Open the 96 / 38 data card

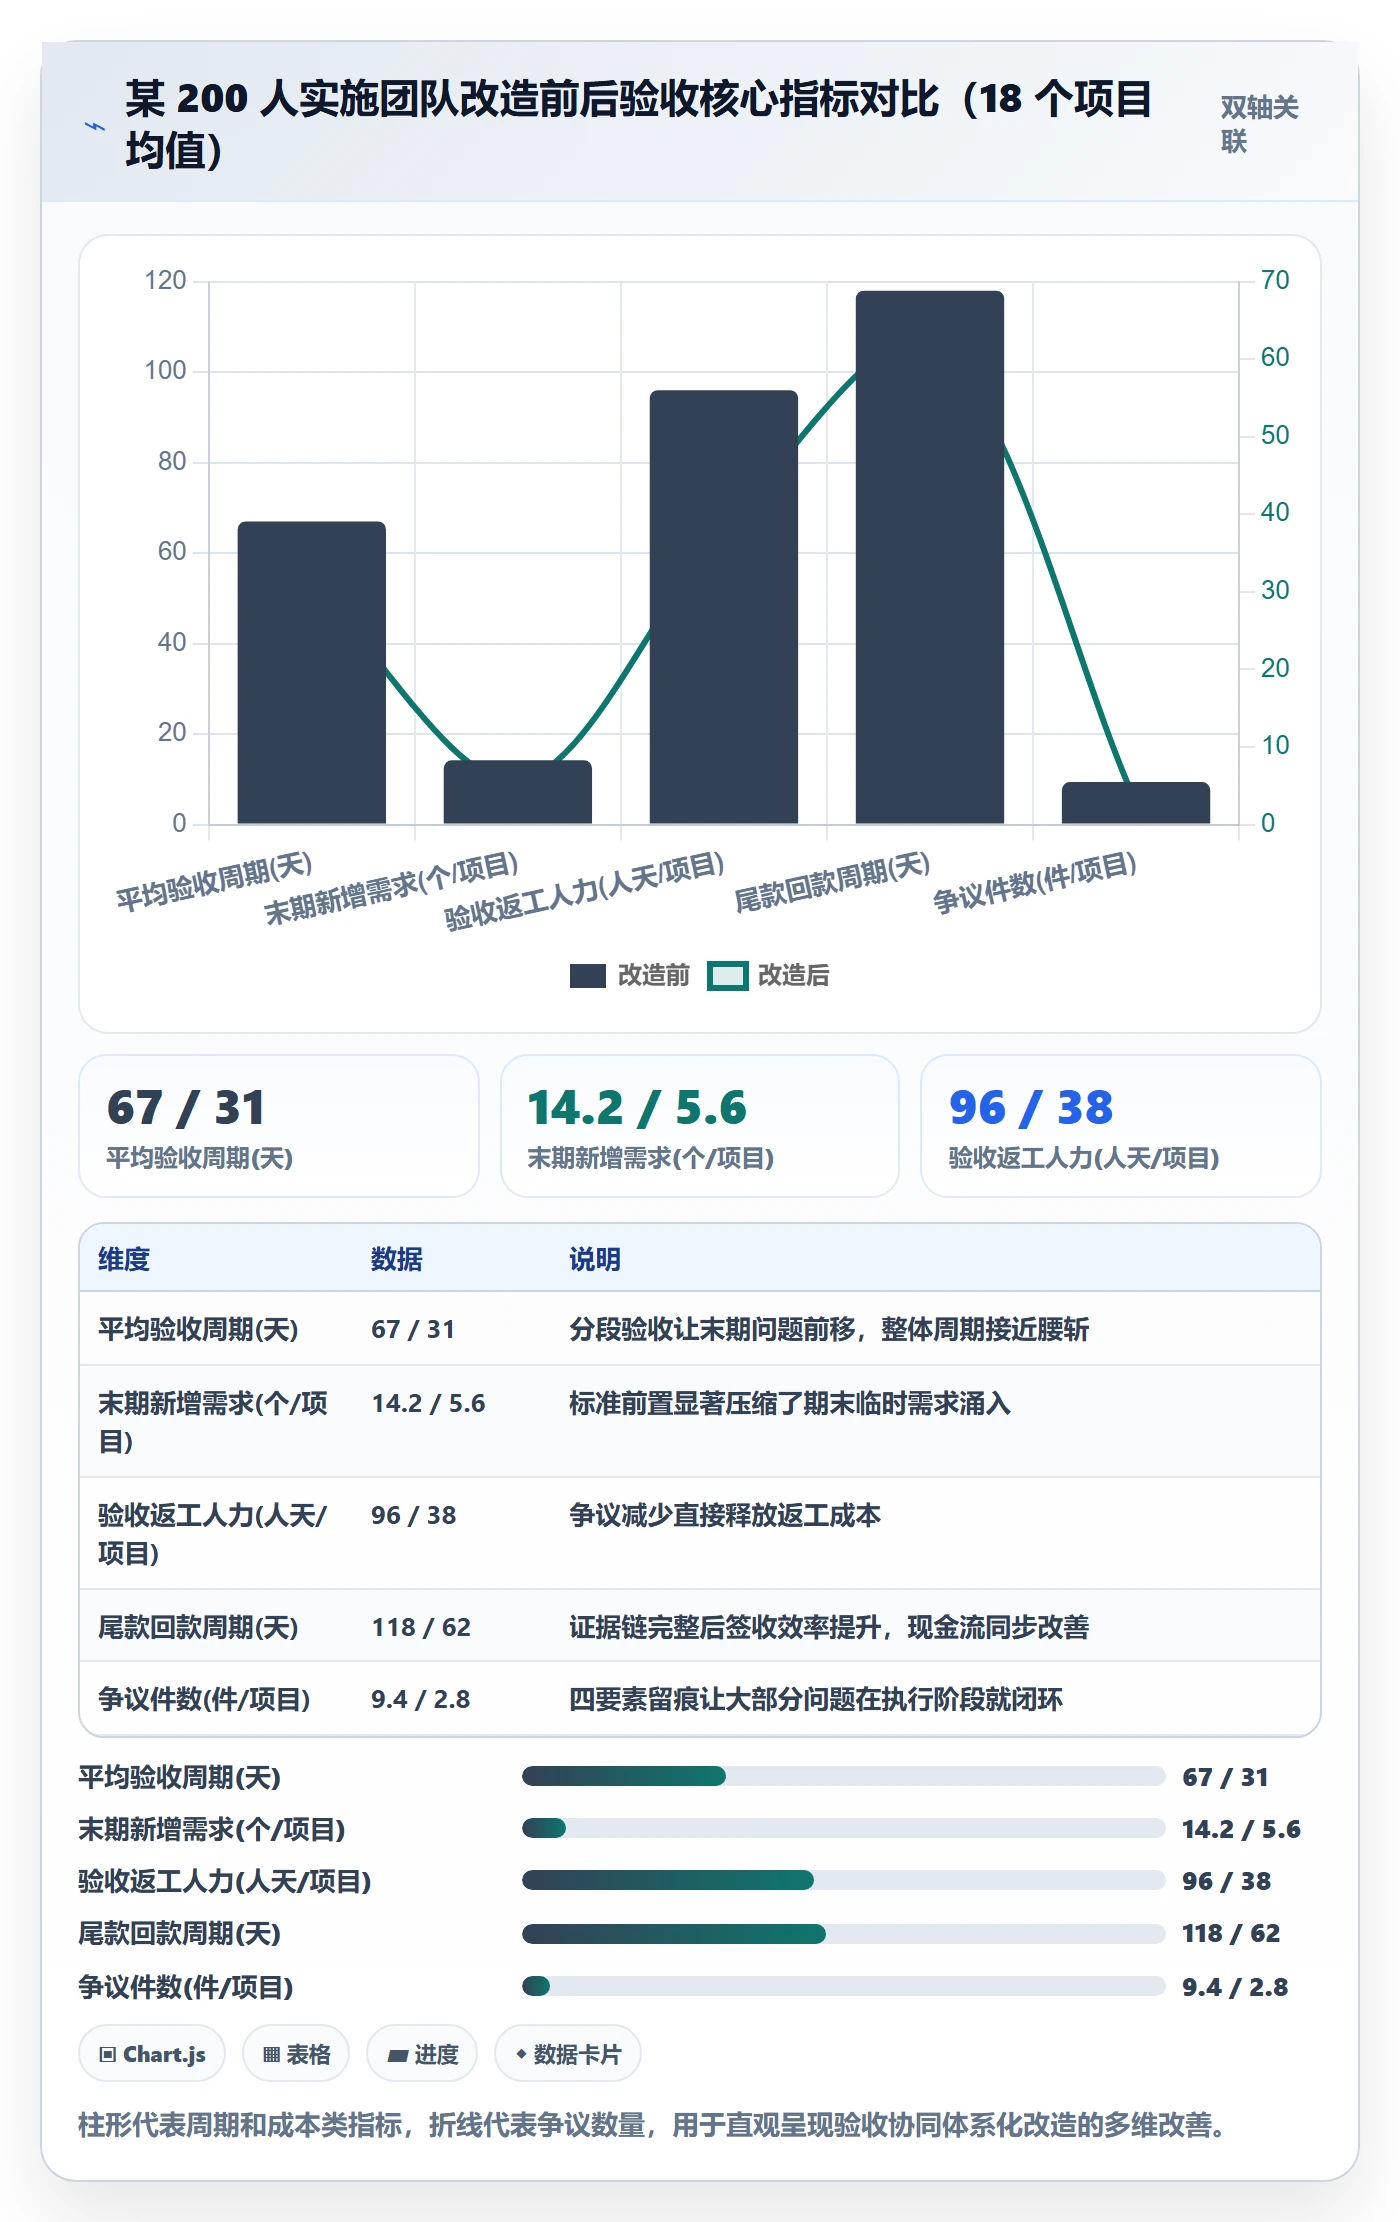(x=1121, y=1126)
